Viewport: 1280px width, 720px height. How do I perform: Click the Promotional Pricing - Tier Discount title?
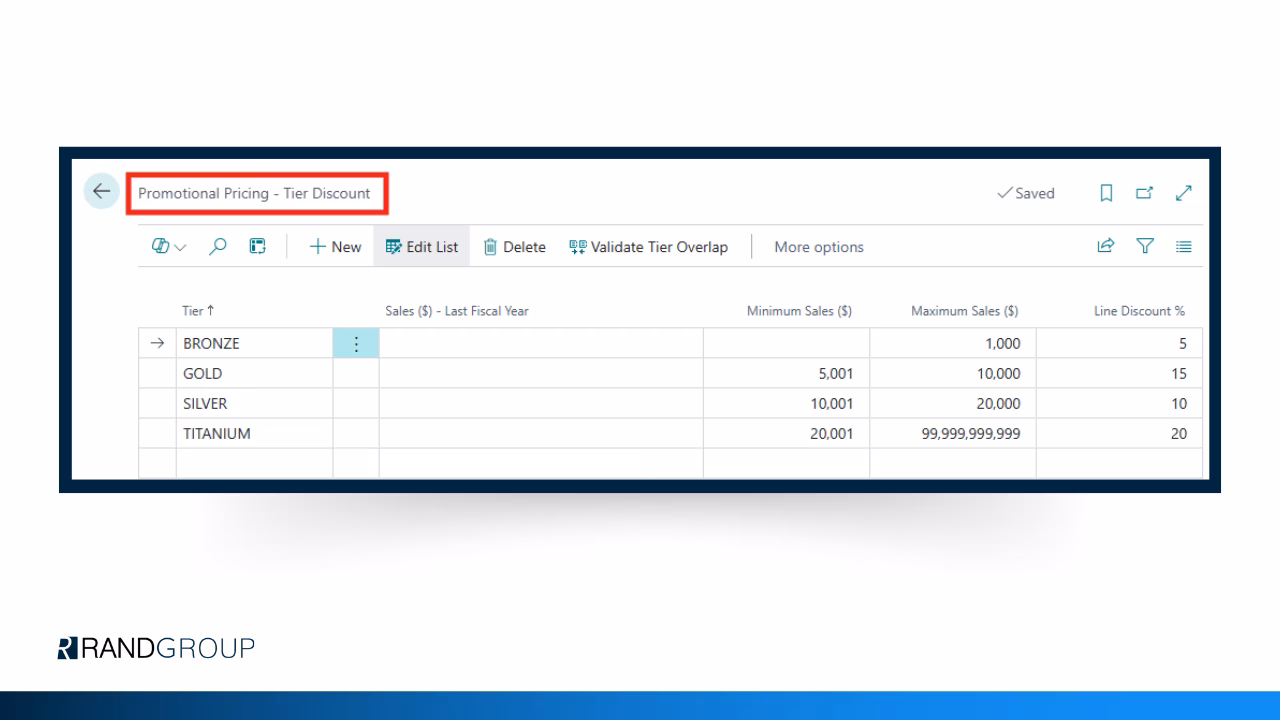254,193
